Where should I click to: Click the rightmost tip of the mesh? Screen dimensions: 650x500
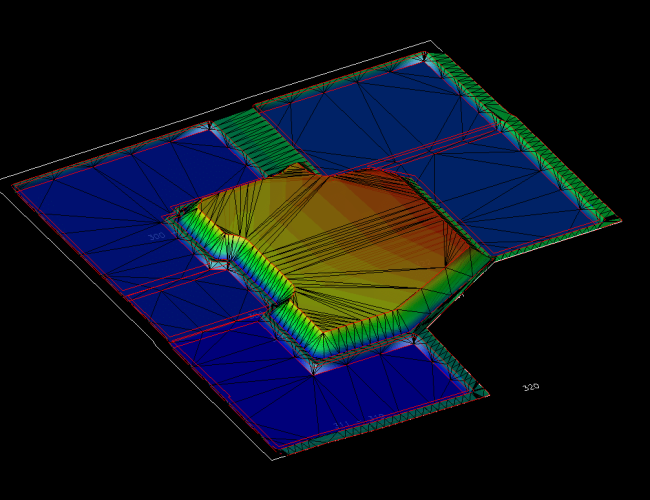coord(620,220)
